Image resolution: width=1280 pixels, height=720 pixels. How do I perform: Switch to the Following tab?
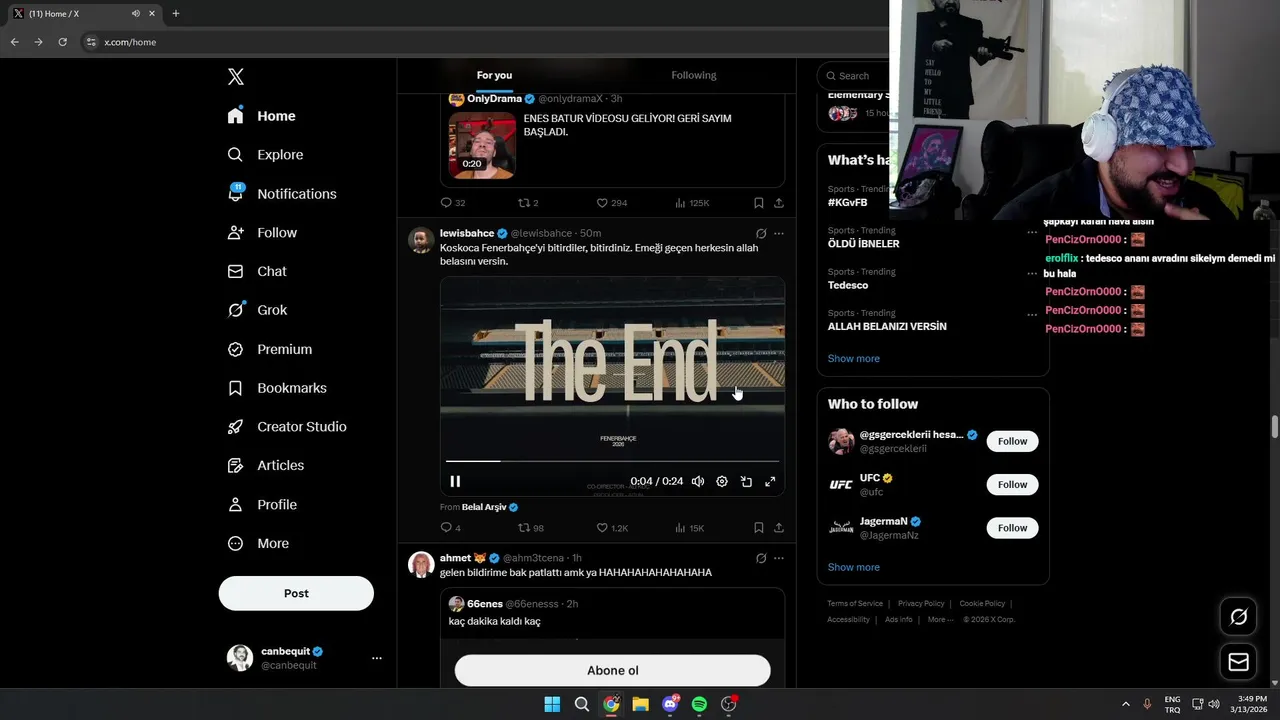694,75
